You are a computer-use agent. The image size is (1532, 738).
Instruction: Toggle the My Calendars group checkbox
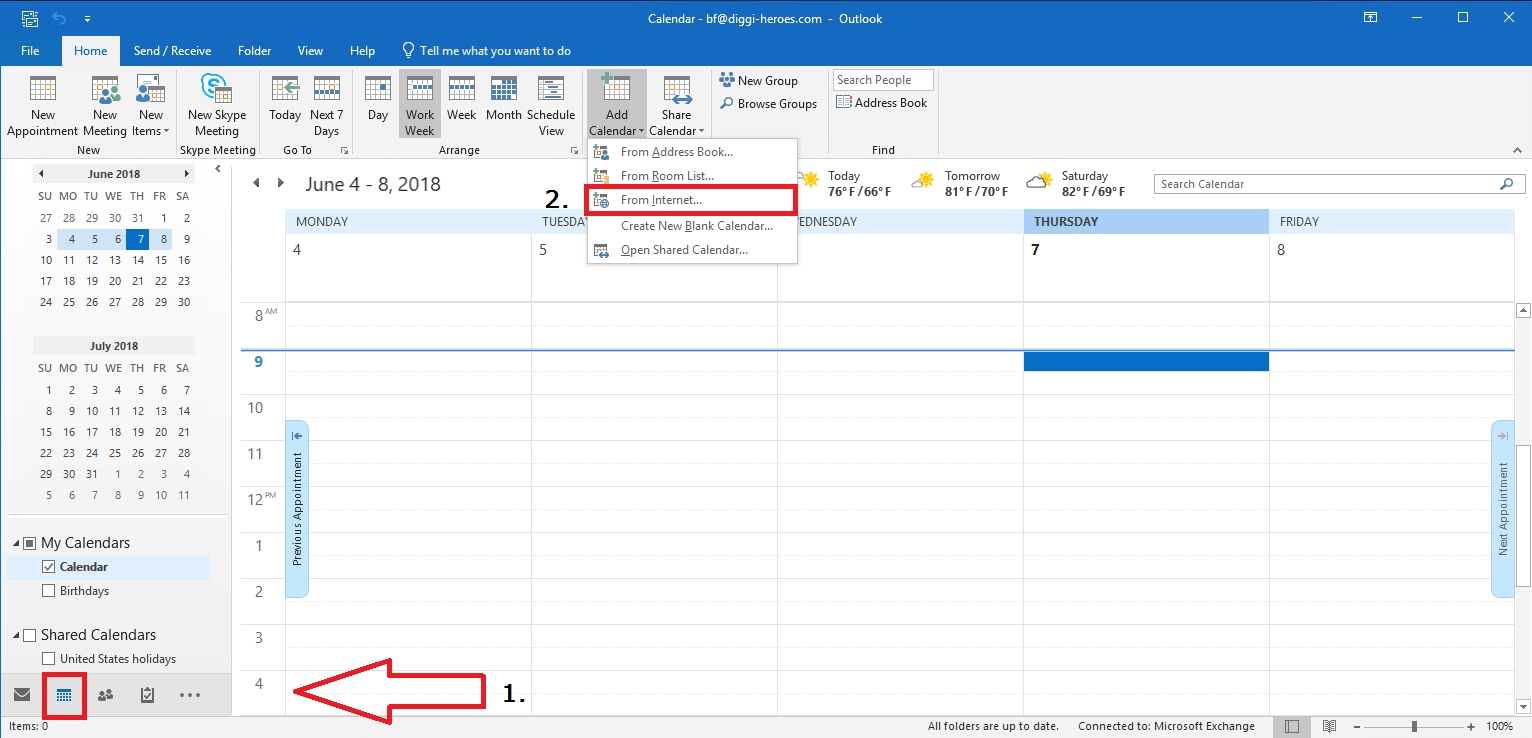(x=30, y=543)
